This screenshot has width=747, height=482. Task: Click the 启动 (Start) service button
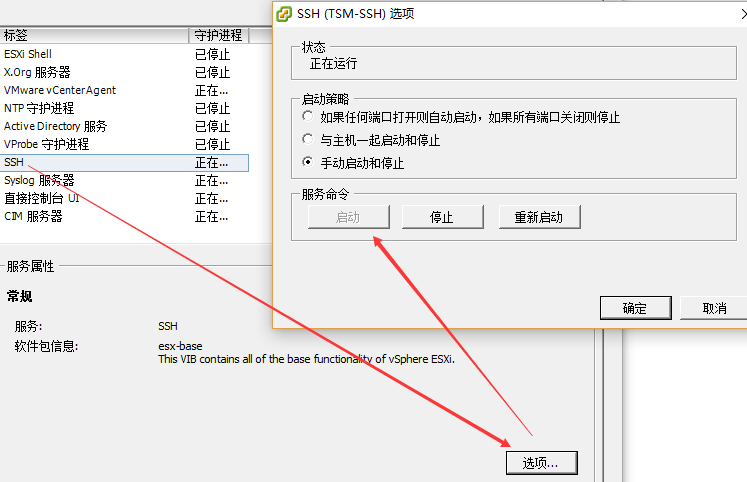point(348,217)
